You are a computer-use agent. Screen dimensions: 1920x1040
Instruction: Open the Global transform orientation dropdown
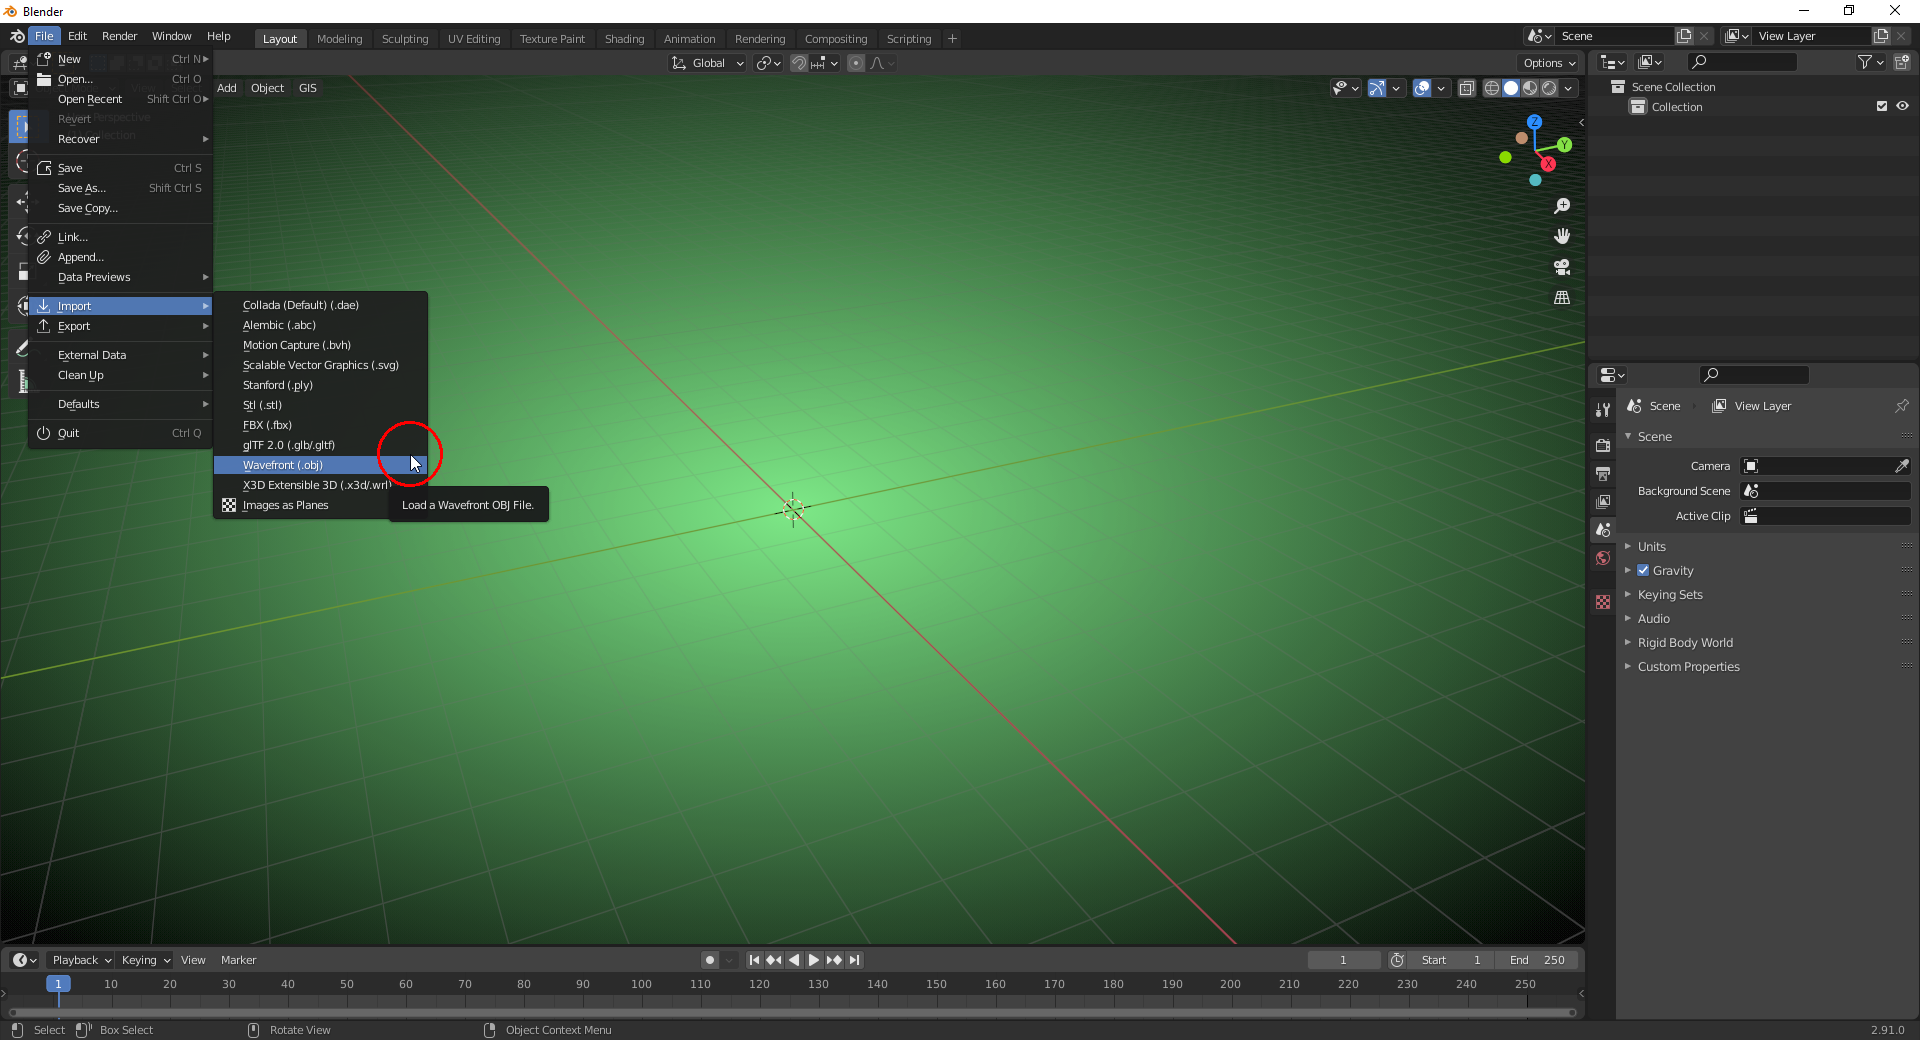click(x=707, y=62)
